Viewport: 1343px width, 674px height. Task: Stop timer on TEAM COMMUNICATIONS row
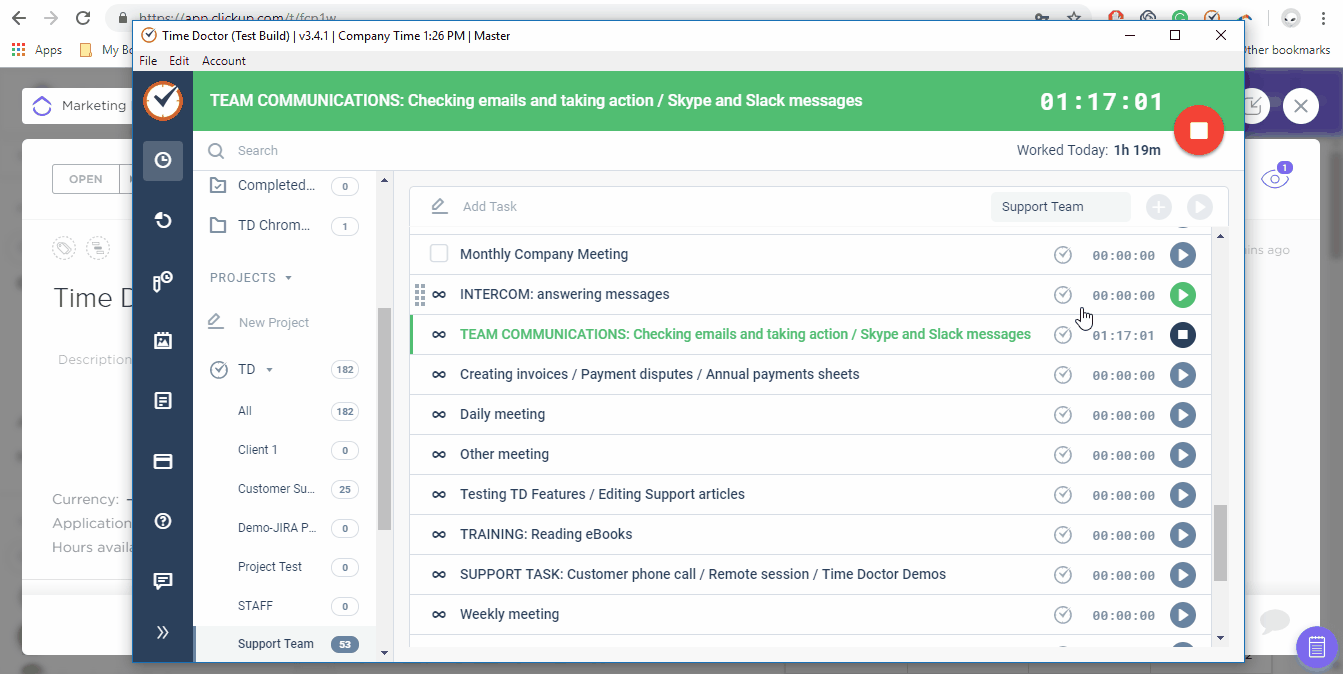(x=1182, y=335)
